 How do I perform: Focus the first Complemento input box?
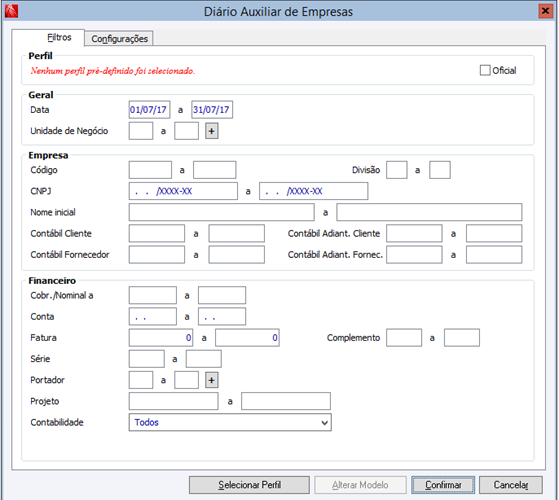404,338
